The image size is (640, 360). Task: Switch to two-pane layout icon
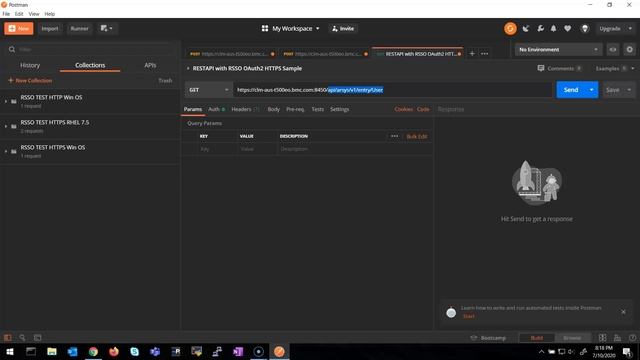(x=602, y=338)
